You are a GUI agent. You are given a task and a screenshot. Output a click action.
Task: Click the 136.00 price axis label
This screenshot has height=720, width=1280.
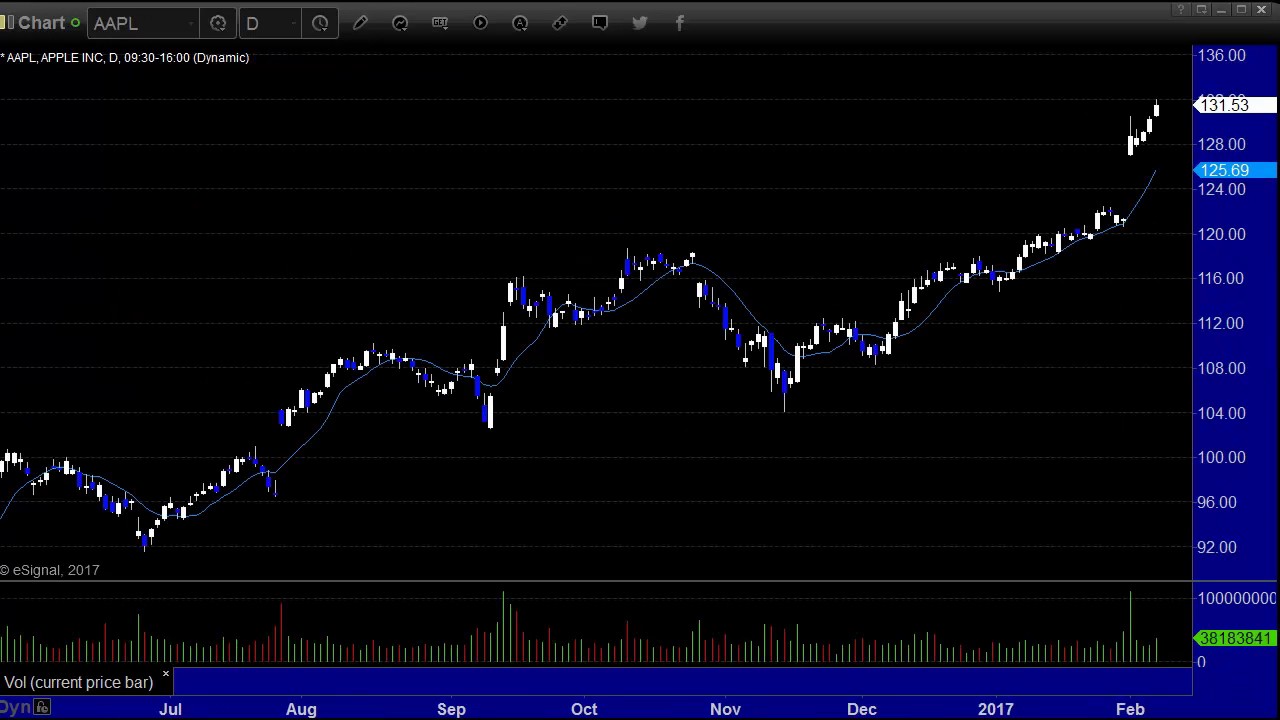(x=1222, y=55)
